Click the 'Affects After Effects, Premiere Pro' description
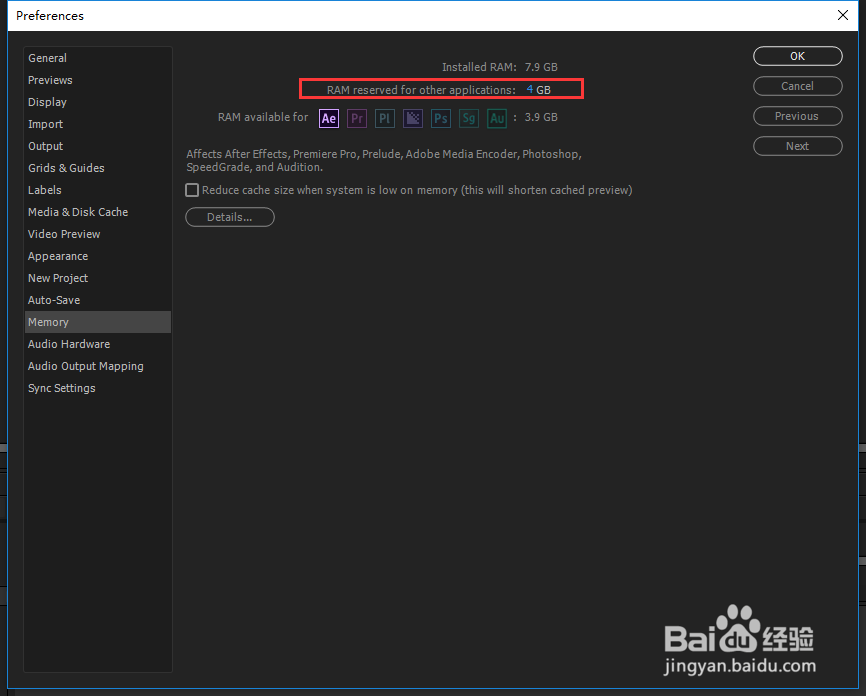This screenshot has height=696, width=866. coord(384,161)
